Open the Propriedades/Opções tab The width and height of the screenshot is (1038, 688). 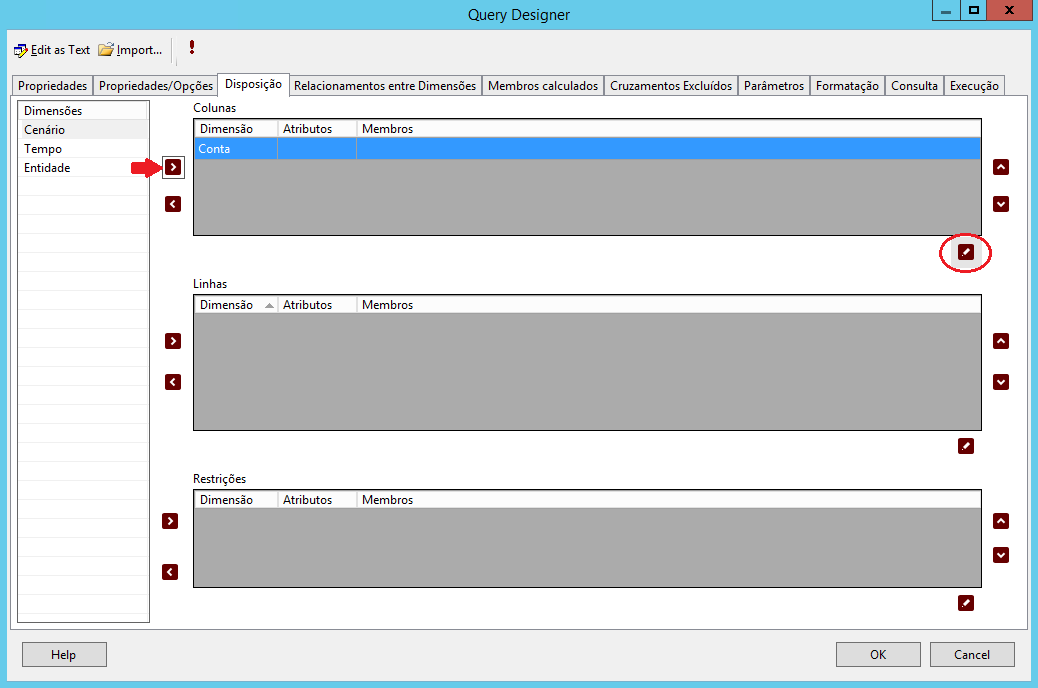[156, 86]
